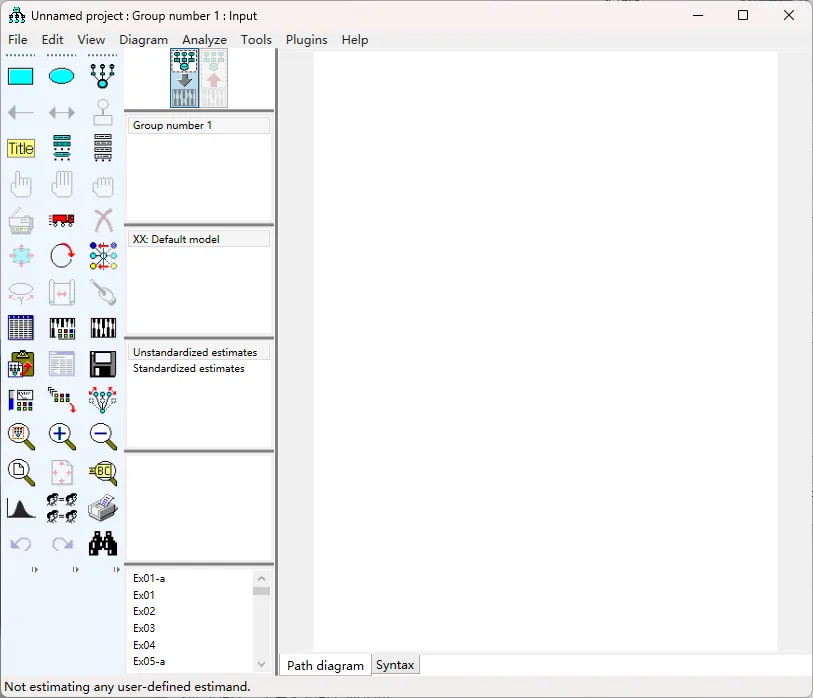Open Object properties icon
Viewport: 813px width, 698px height.
point(21,400)
